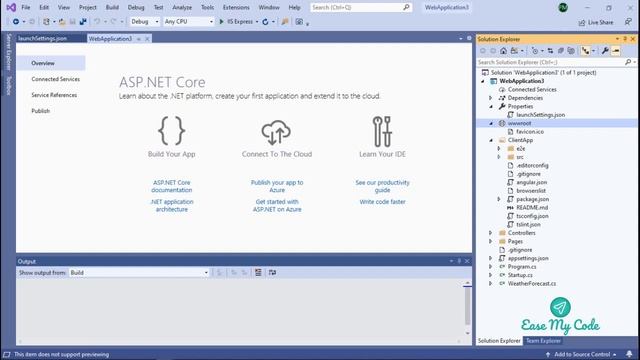
Task: Click the Open File toolbar icon
Action: coord(62,22)
